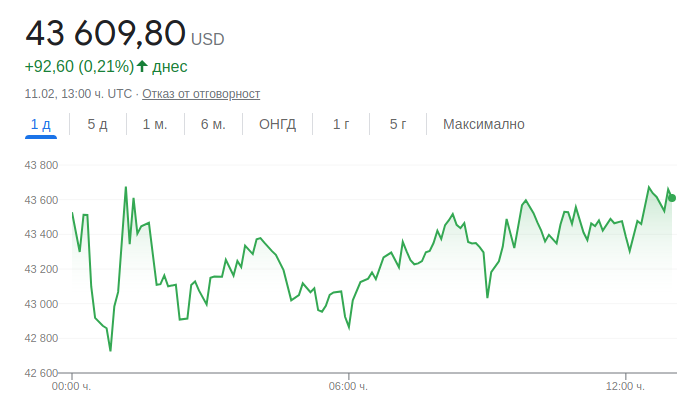694x397 pixels.
Task: Click the 12:00 ч. time axis label
Action: pos(625,386)
